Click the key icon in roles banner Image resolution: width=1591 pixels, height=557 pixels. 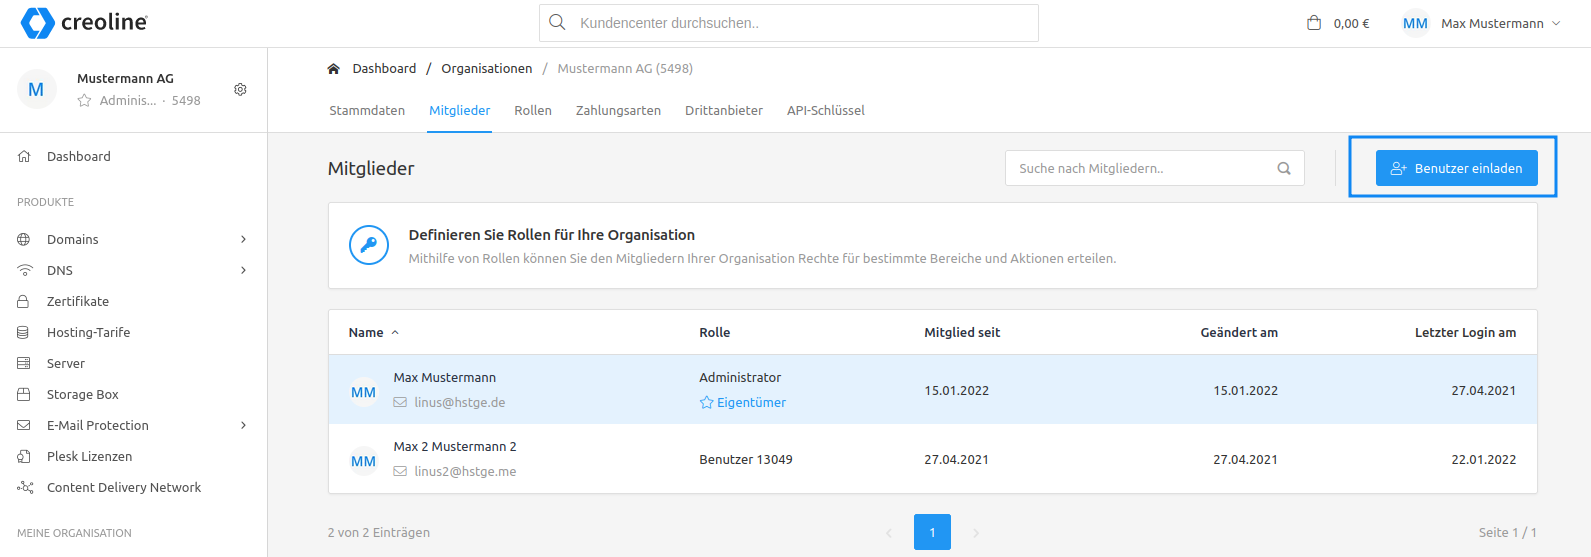pyautogui.click(x=369, y=245)
